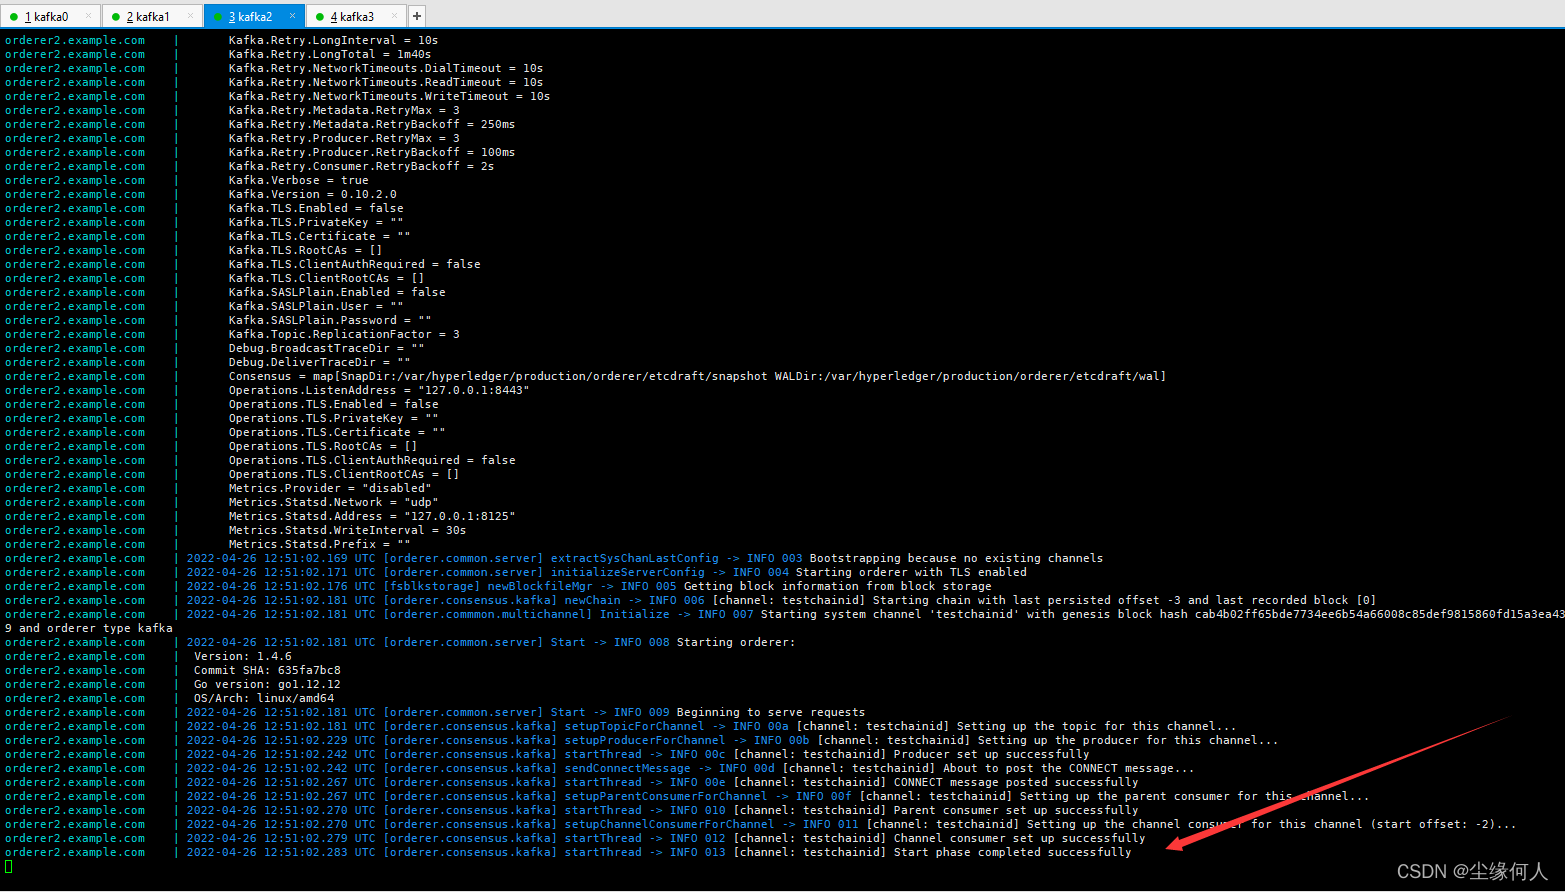Open a new session with the plus button

coord(417,16)
